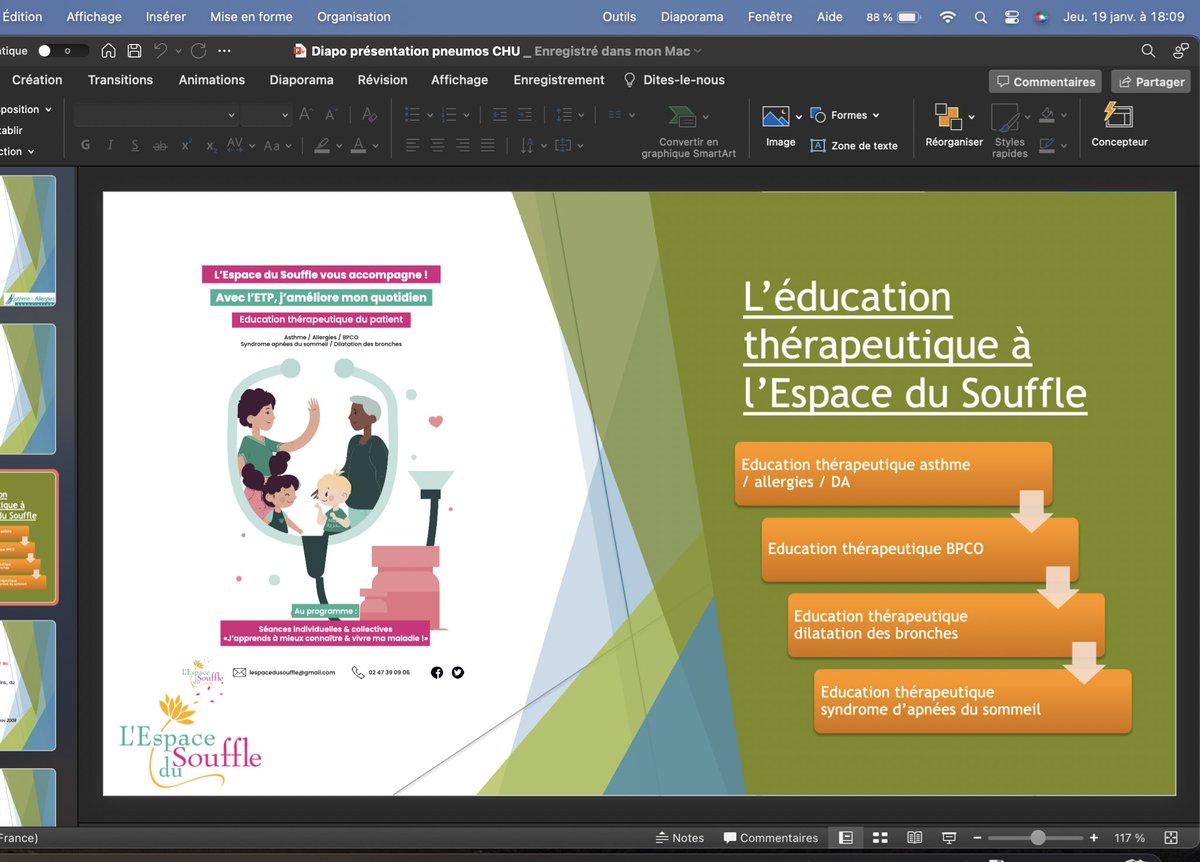Select the currently highlighted slide thumbnail
1200x862 pixels.
(29, 537)
